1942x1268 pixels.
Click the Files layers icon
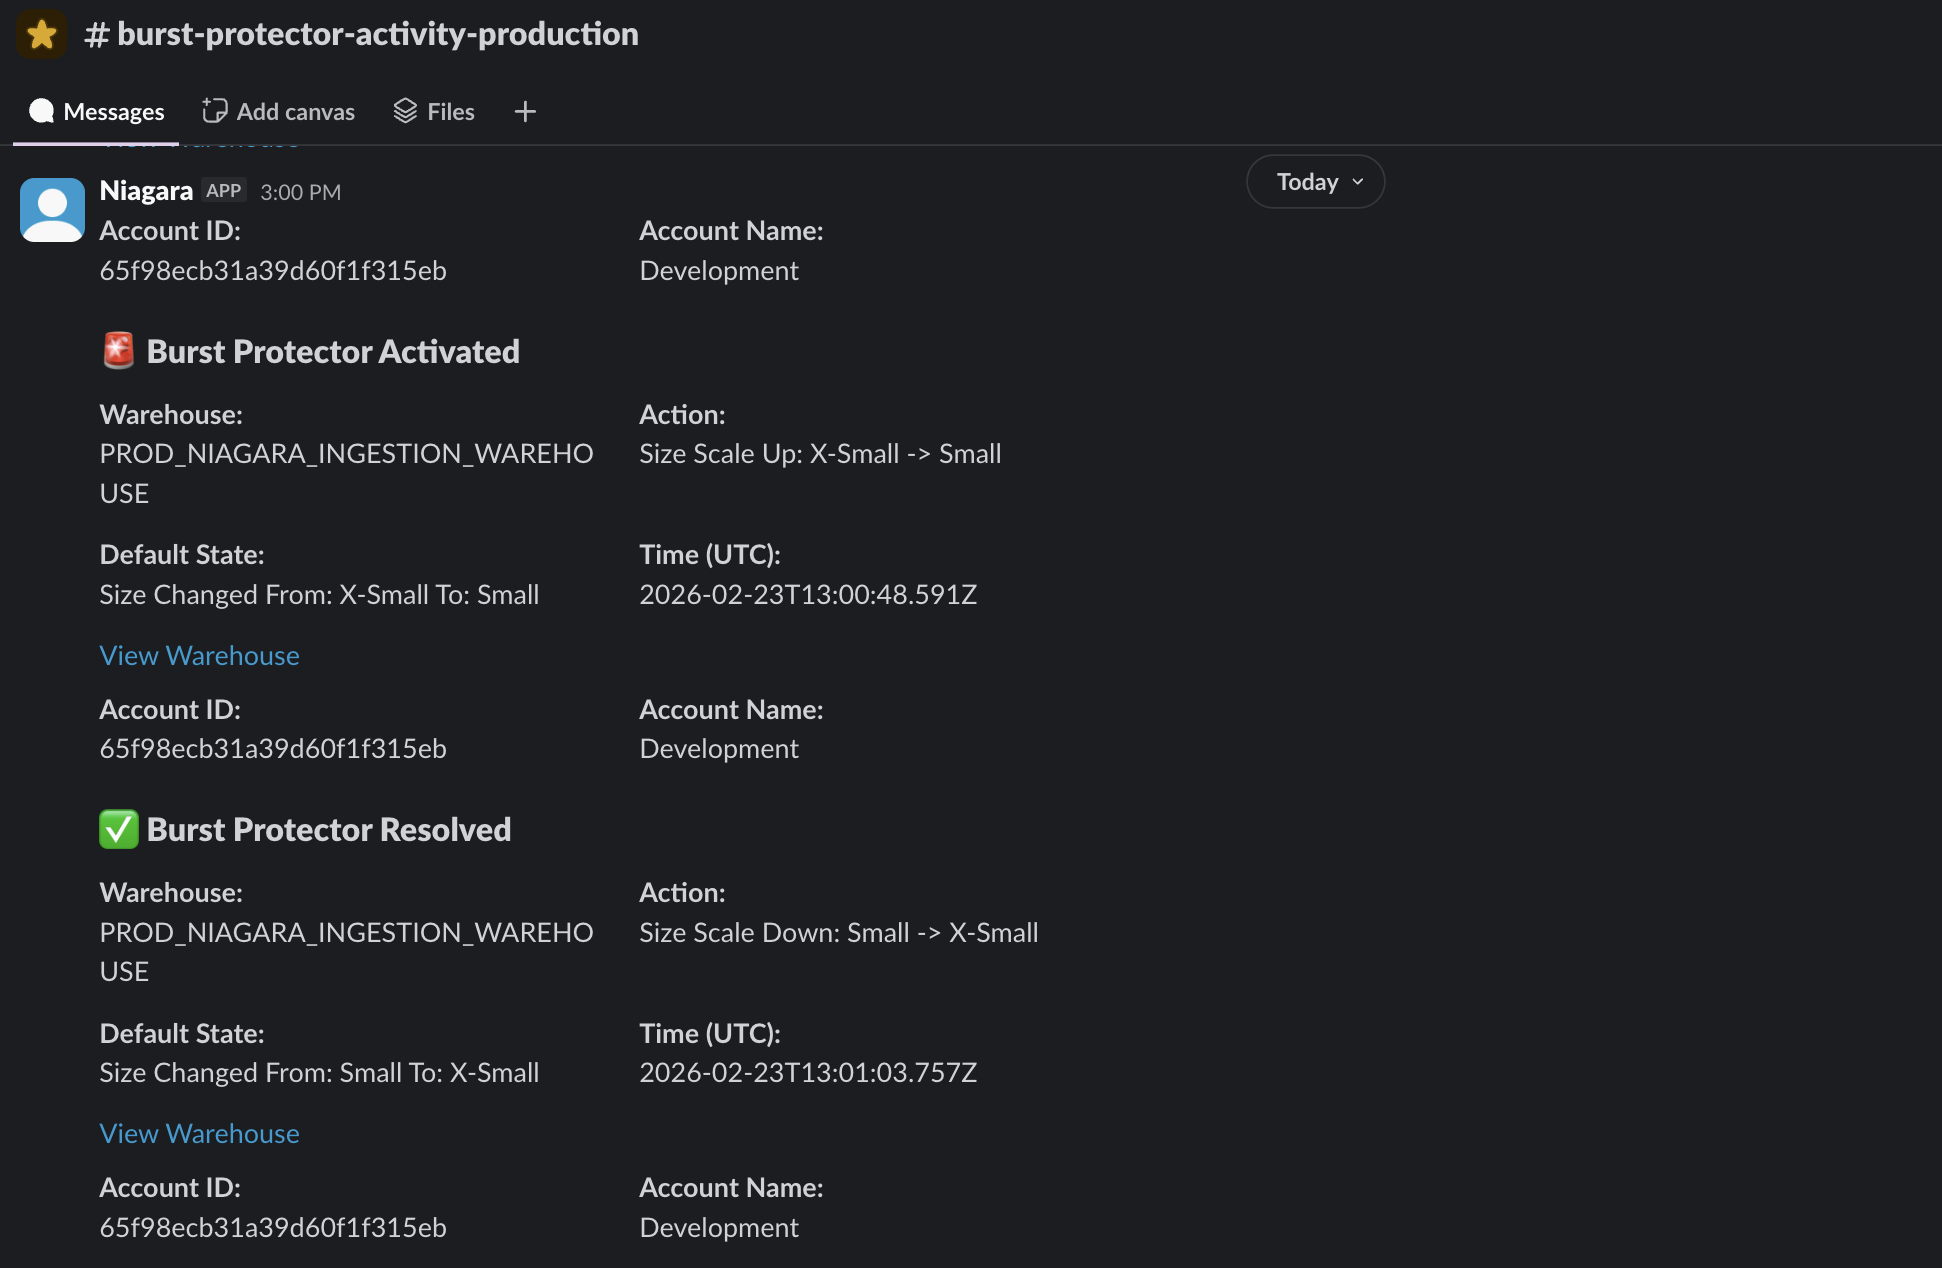pyautogui.click(x=405, y=111)
